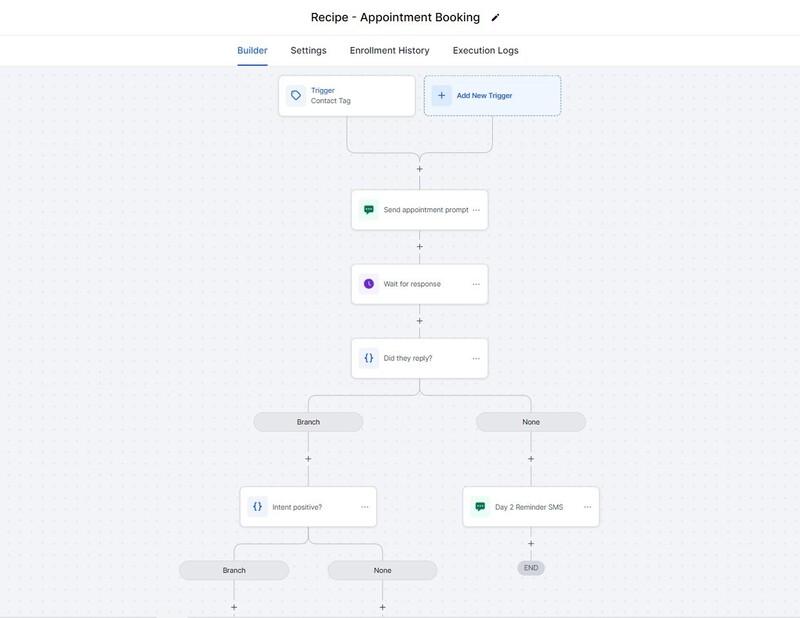800x618 pixels.
Task: Switch to the Builder tab
Action: 252,51
